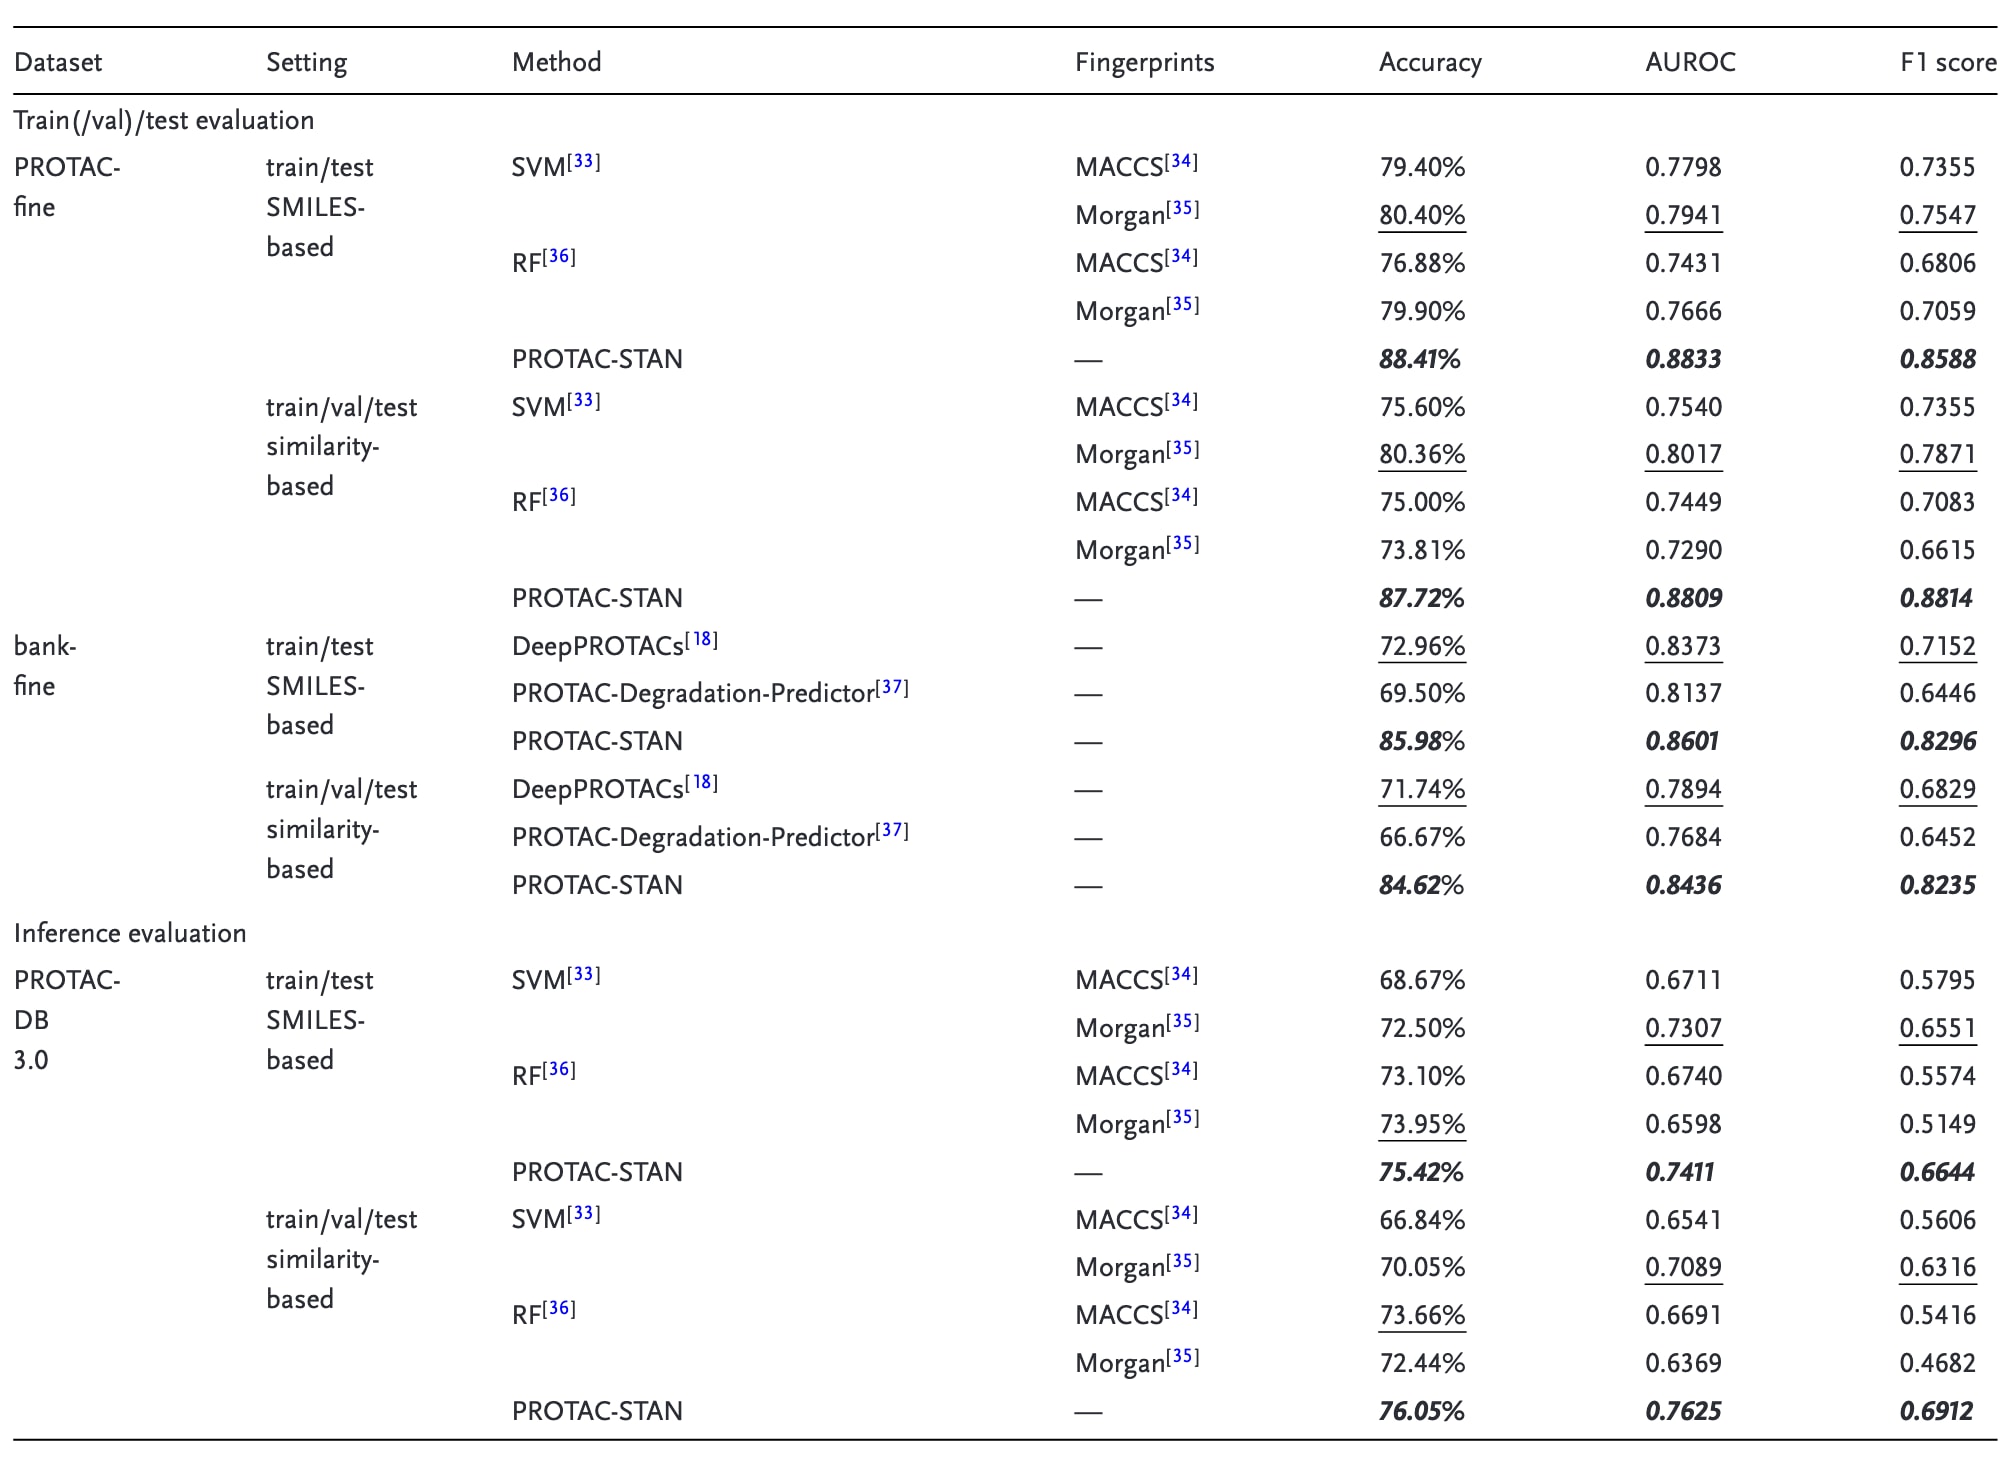This screenshot has width=2016, height=1470.
Task: Select the F1 score column header
Action: click(1947, 62)
